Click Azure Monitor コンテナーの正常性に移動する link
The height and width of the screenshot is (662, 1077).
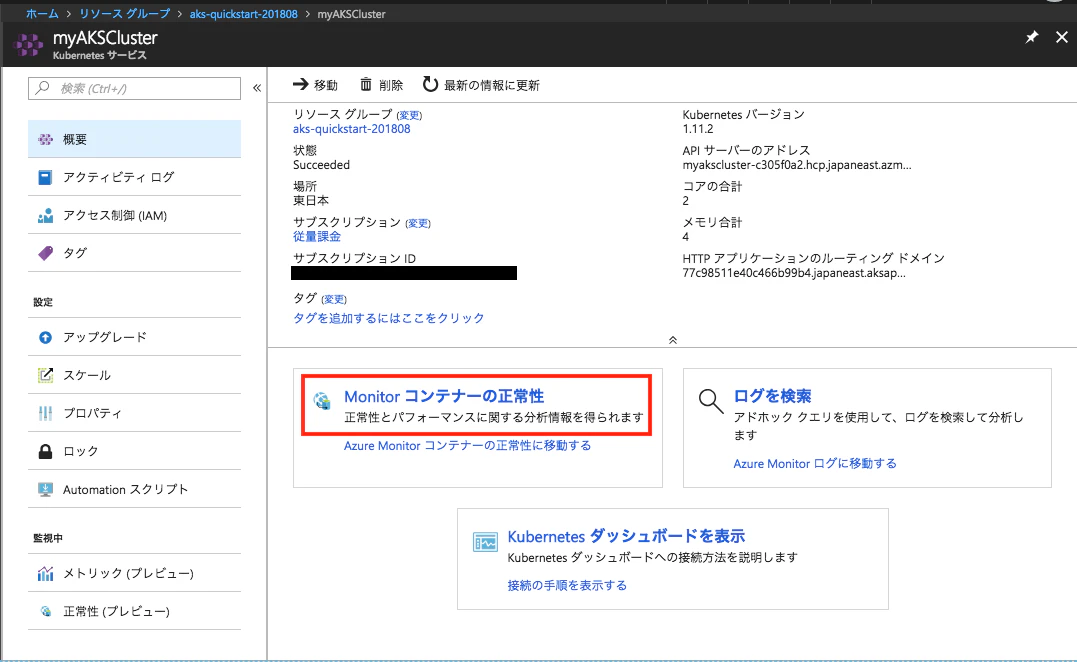(x=468, y=446)
